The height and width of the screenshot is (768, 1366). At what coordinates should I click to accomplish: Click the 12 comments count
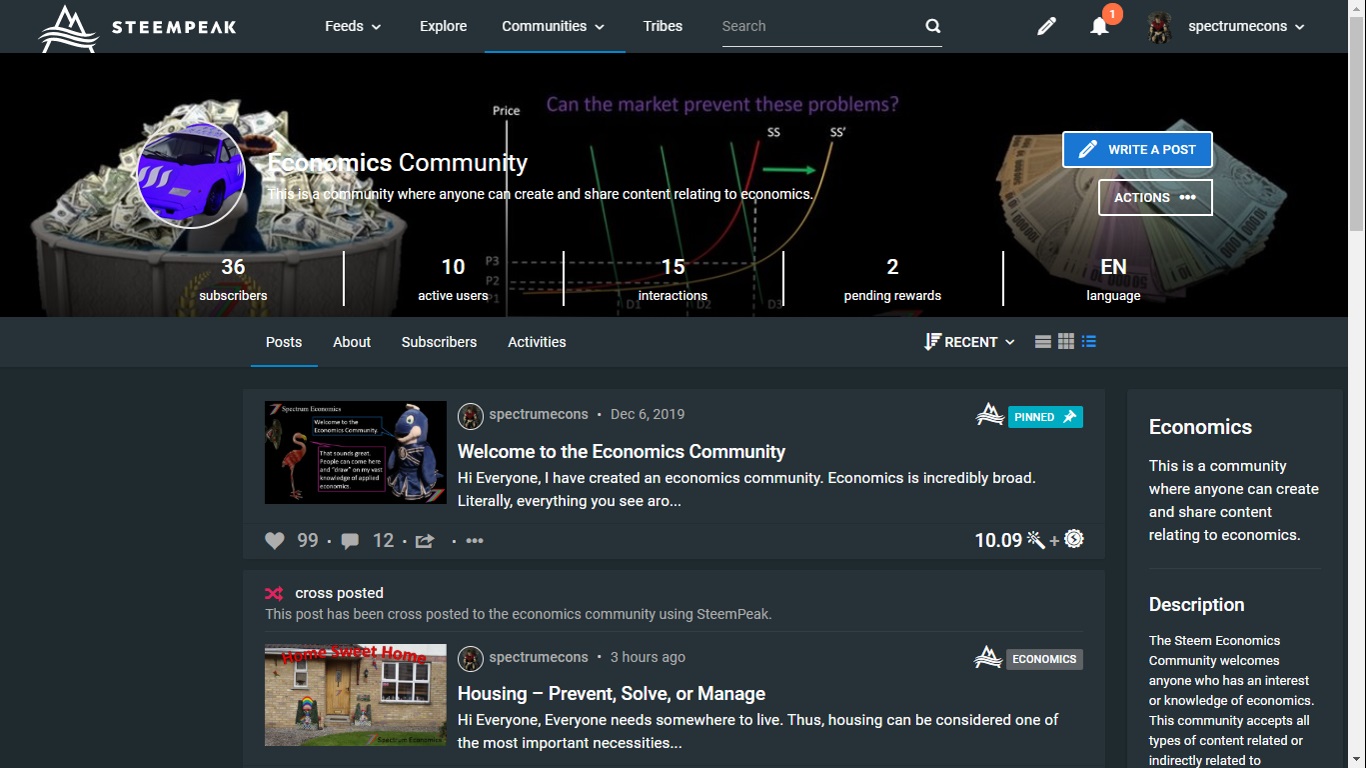pyautogui.click(x=383, y=541)
